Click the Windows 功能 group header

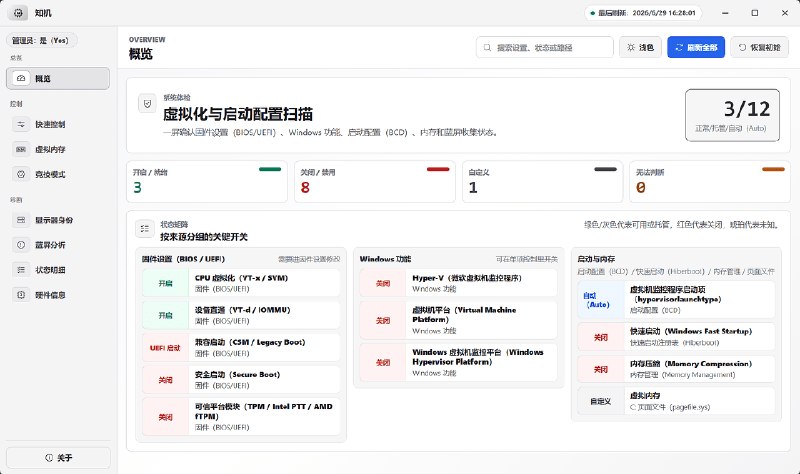pos(385,259)
